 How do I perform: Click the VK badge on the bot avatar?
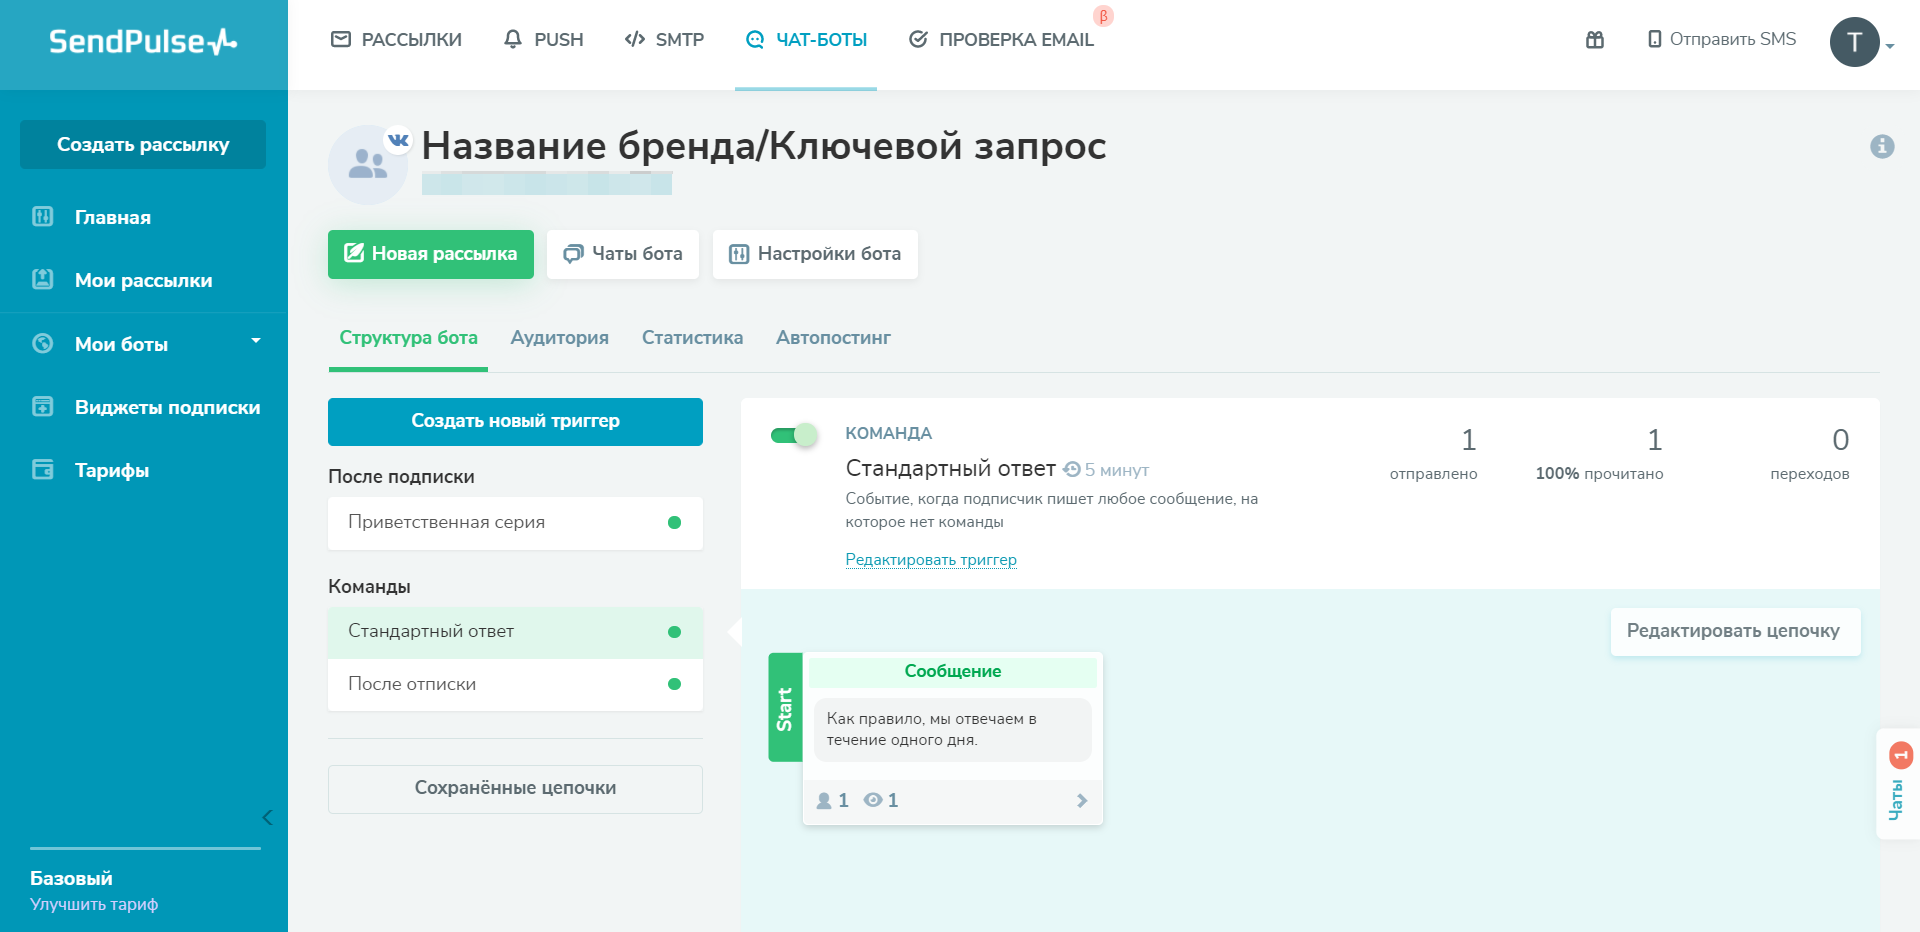click(x=400, y=140)
